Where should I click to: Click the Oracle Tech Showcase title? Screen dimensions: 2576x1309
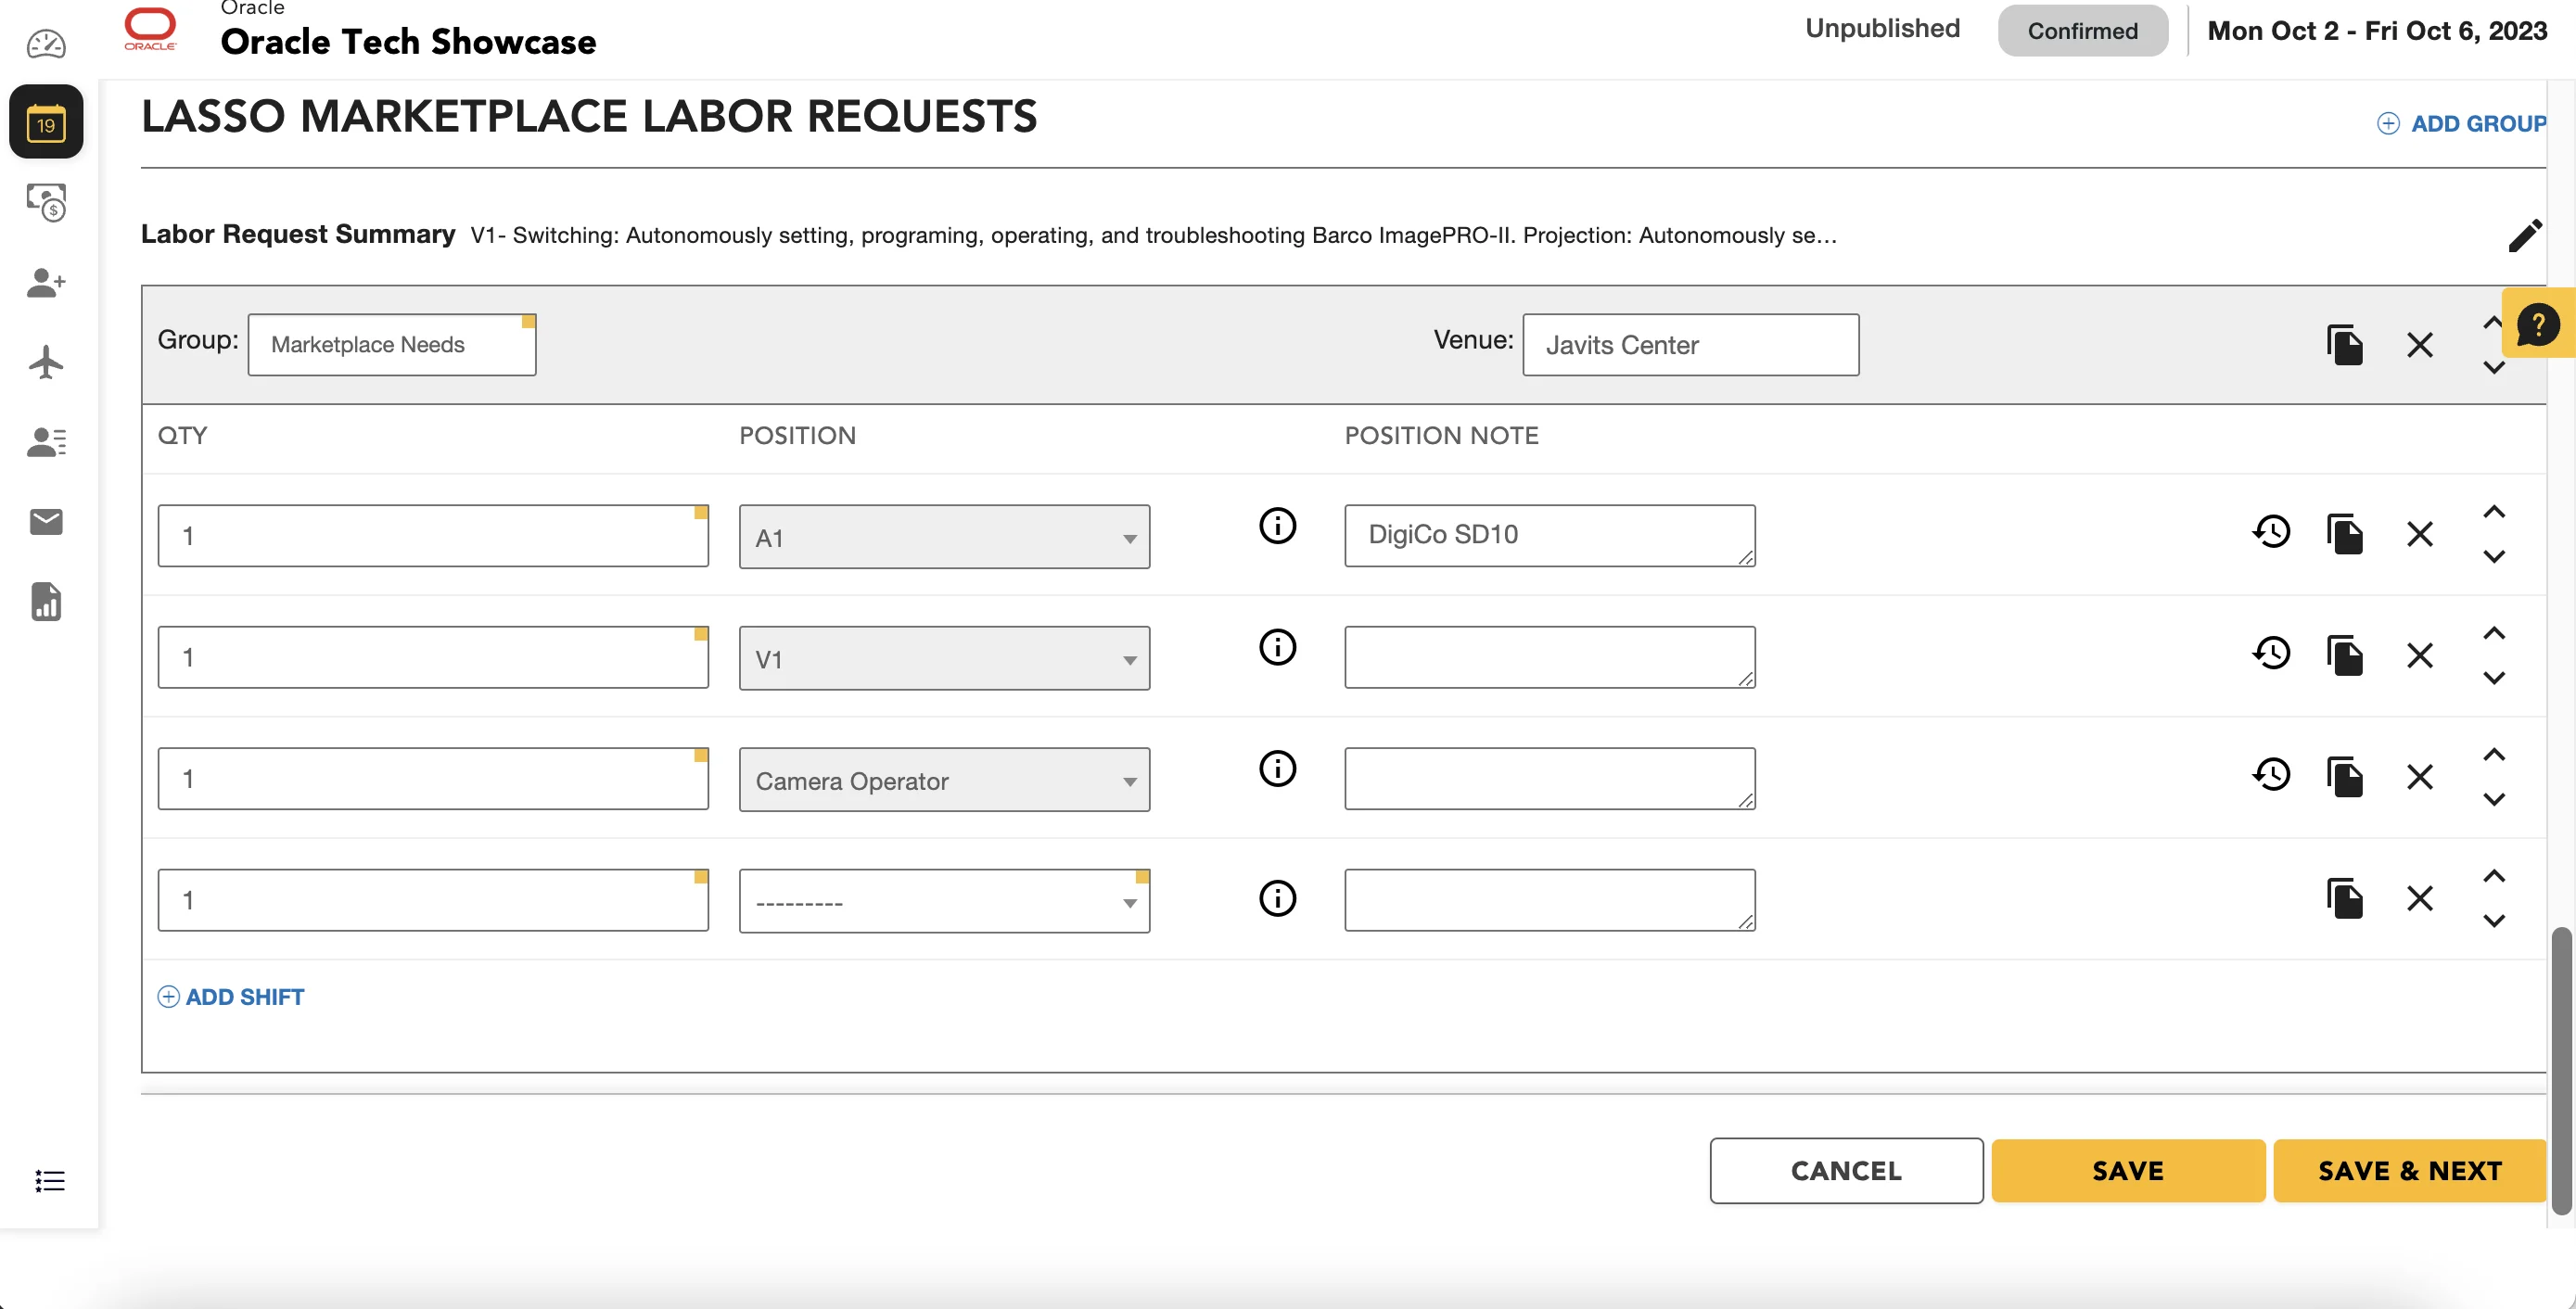click(x=408, y=42)
